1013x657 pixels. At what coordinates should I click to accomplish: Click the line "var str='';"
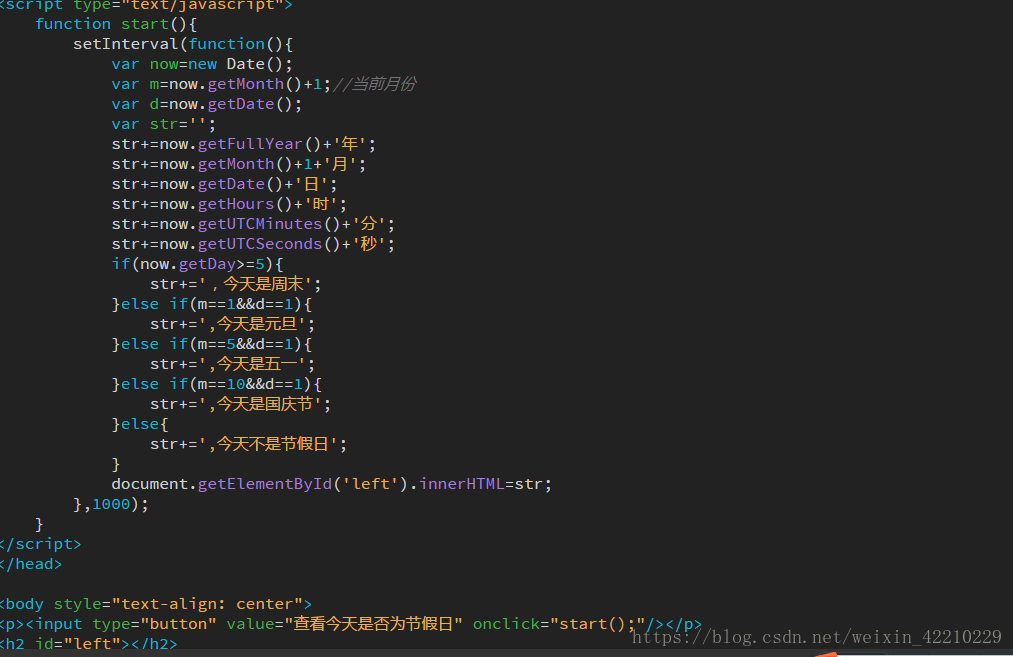click(163, 124)
